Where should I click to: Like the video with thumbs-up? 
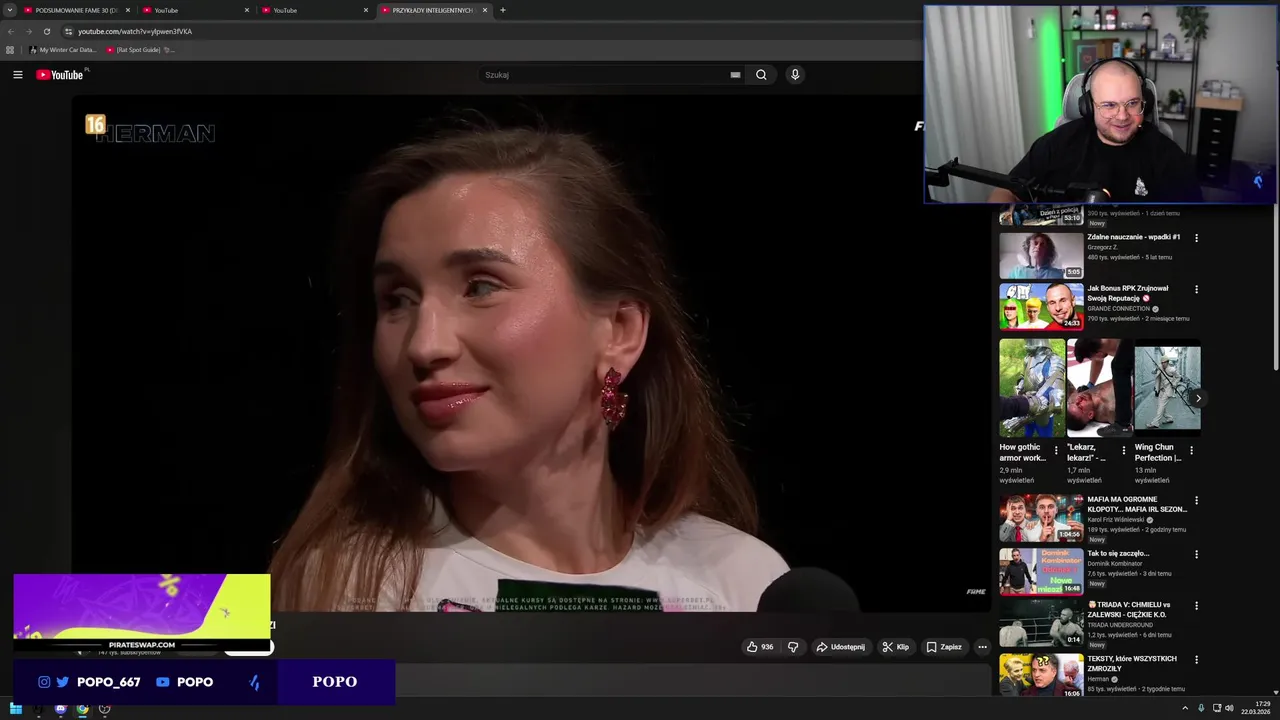tap(760, 647)
